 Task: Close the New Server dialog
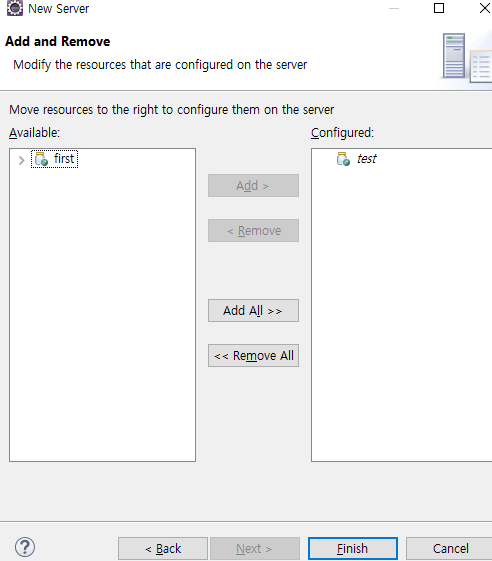click(x=485, y=8)
